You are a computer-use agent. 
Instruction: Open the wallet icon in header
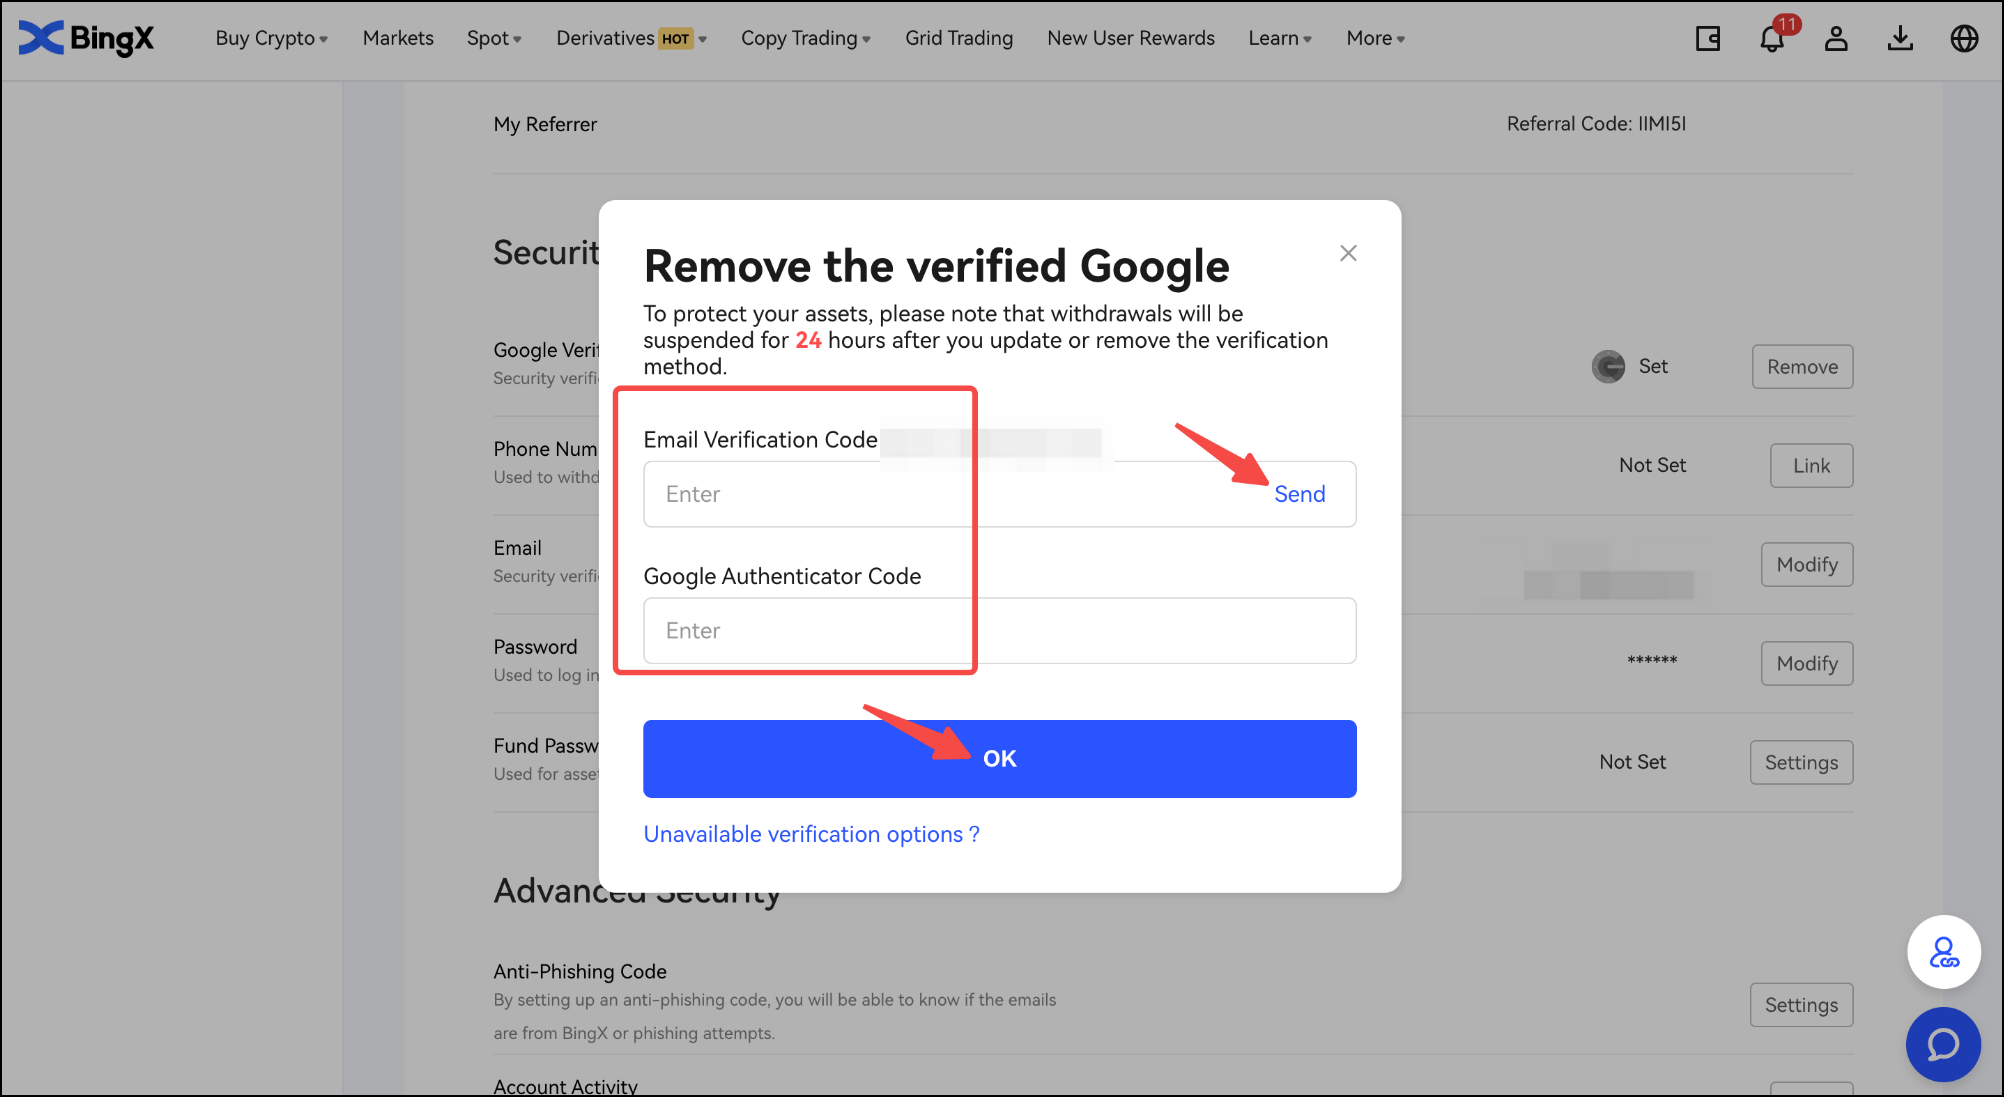(1708, 39)
